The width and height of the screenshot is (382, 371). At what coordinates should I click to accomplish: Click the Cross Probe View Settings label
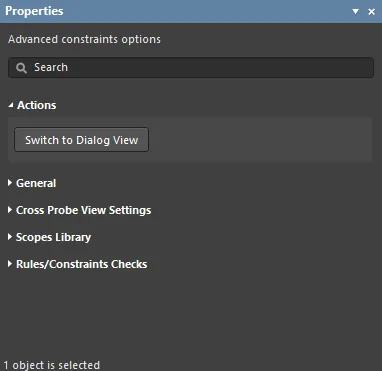pos(84,210)
